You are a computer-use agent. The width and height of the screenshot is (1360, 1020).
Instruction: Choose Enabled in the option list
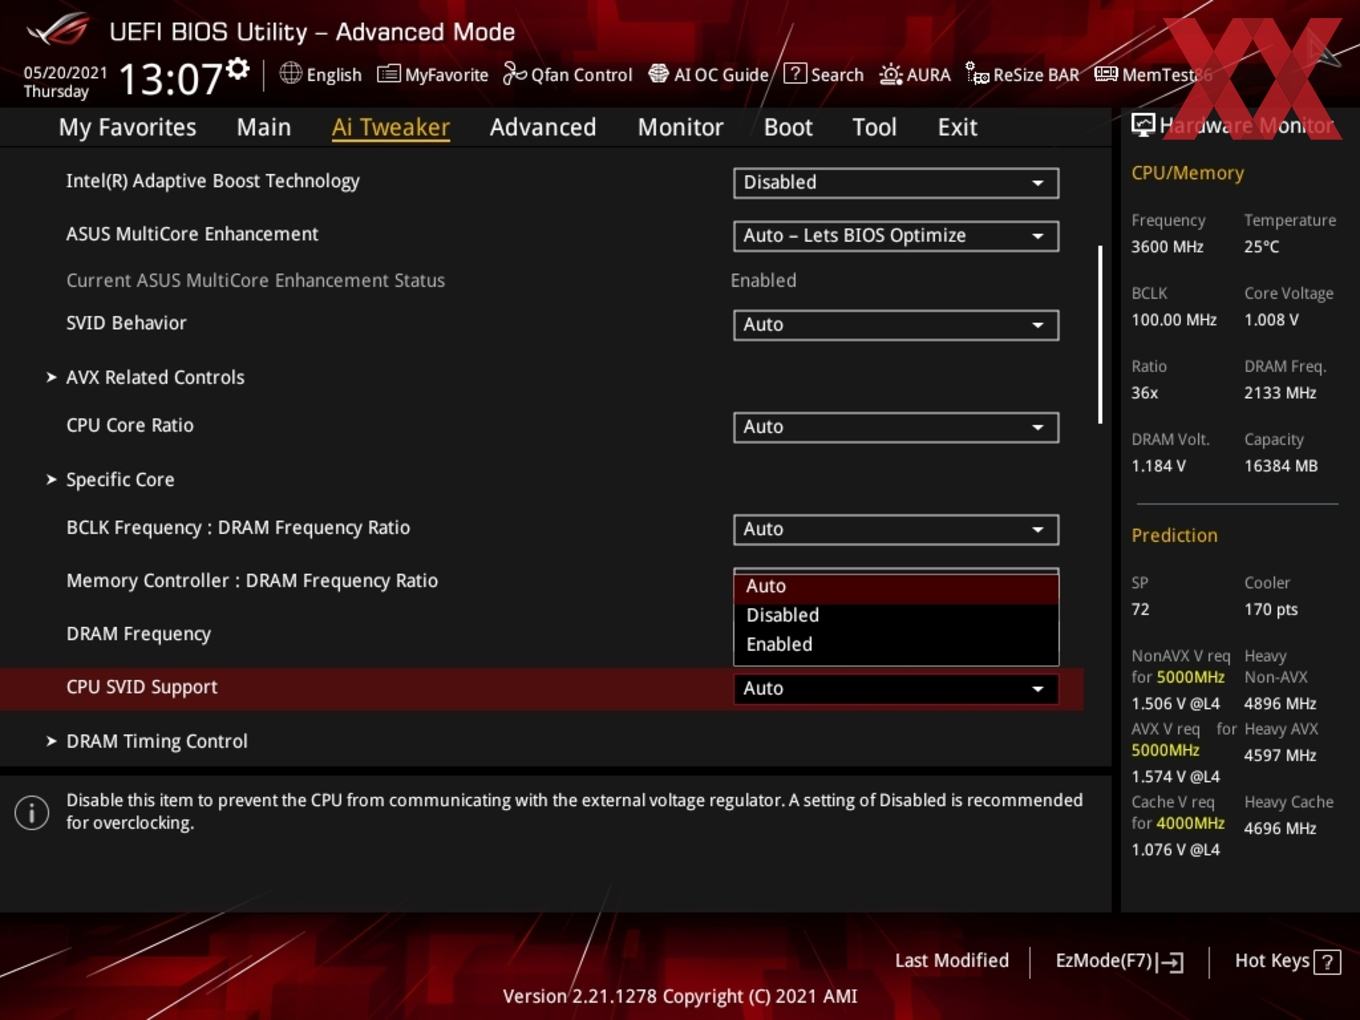click(896, 644)
